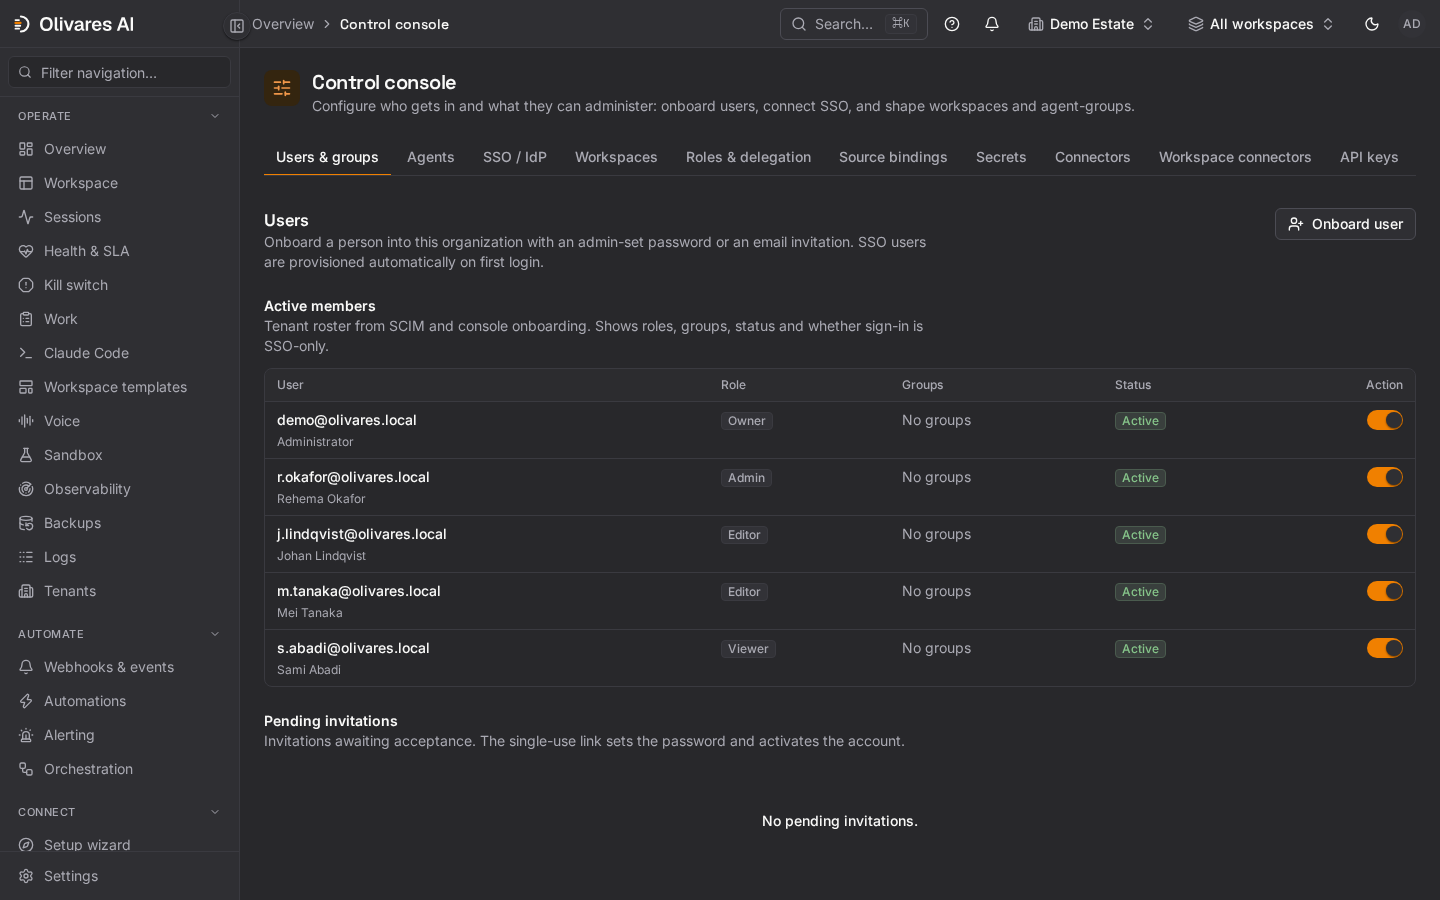1440x900 pixels.
Task: Click the Work clipboard icon
Action: 26,319
